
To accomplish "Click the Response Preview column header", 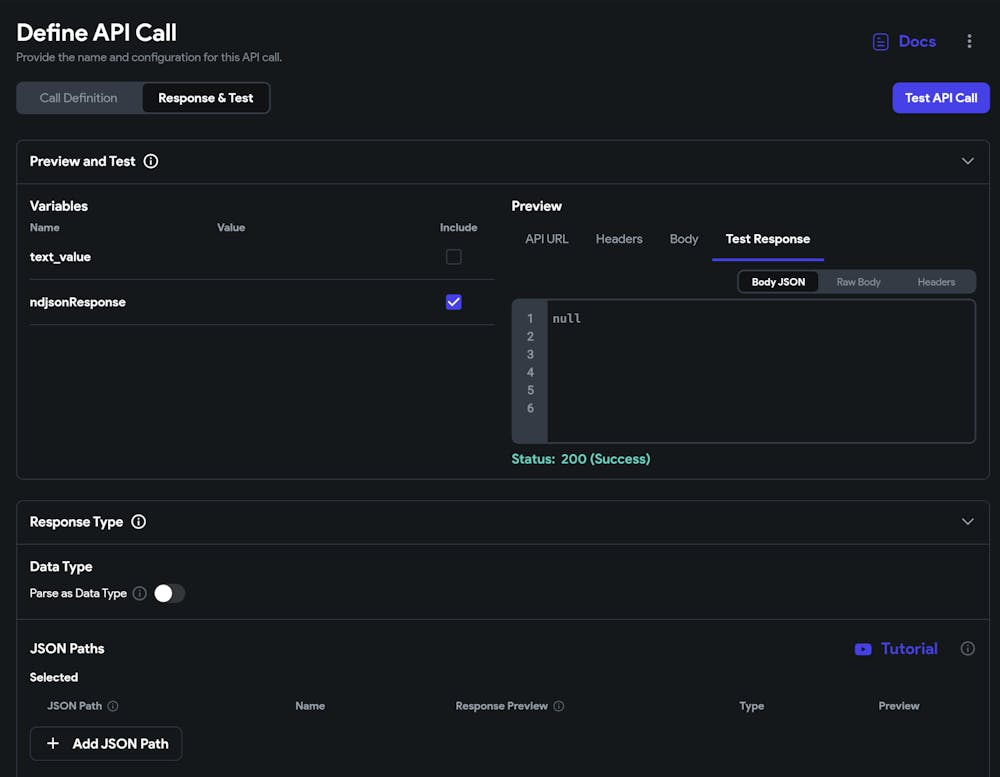I will (501, 706).
